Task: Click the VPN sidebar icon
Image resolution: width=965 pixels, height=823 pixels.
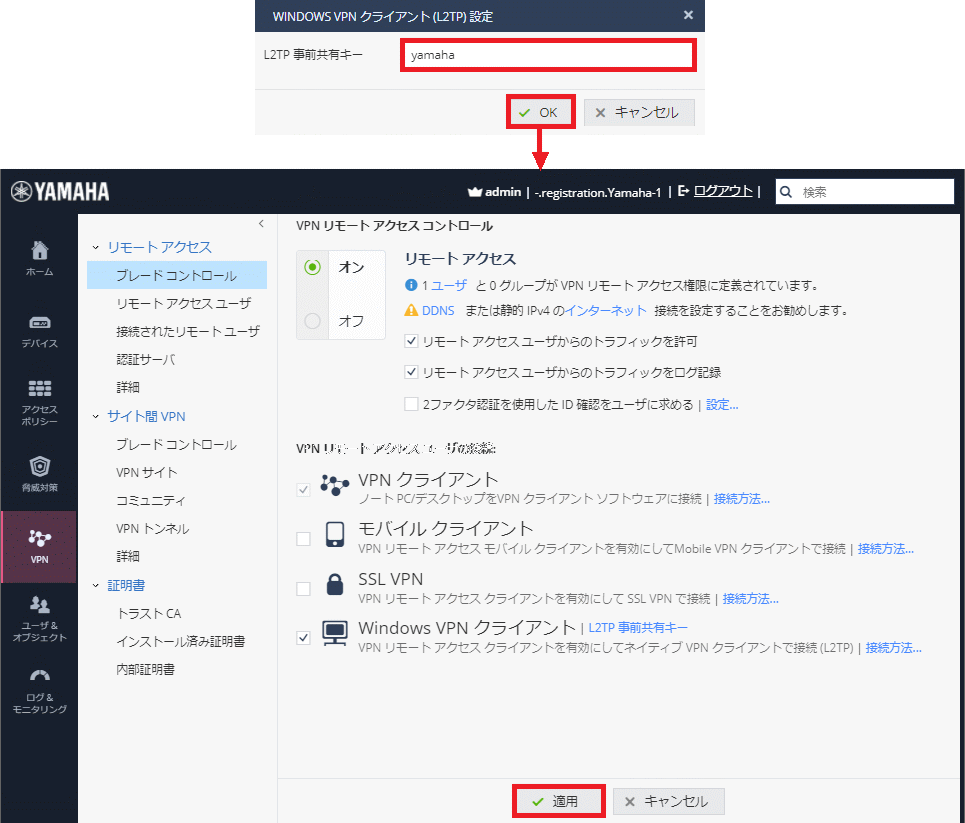Action: pyautogui.click(x=39, y=539)
